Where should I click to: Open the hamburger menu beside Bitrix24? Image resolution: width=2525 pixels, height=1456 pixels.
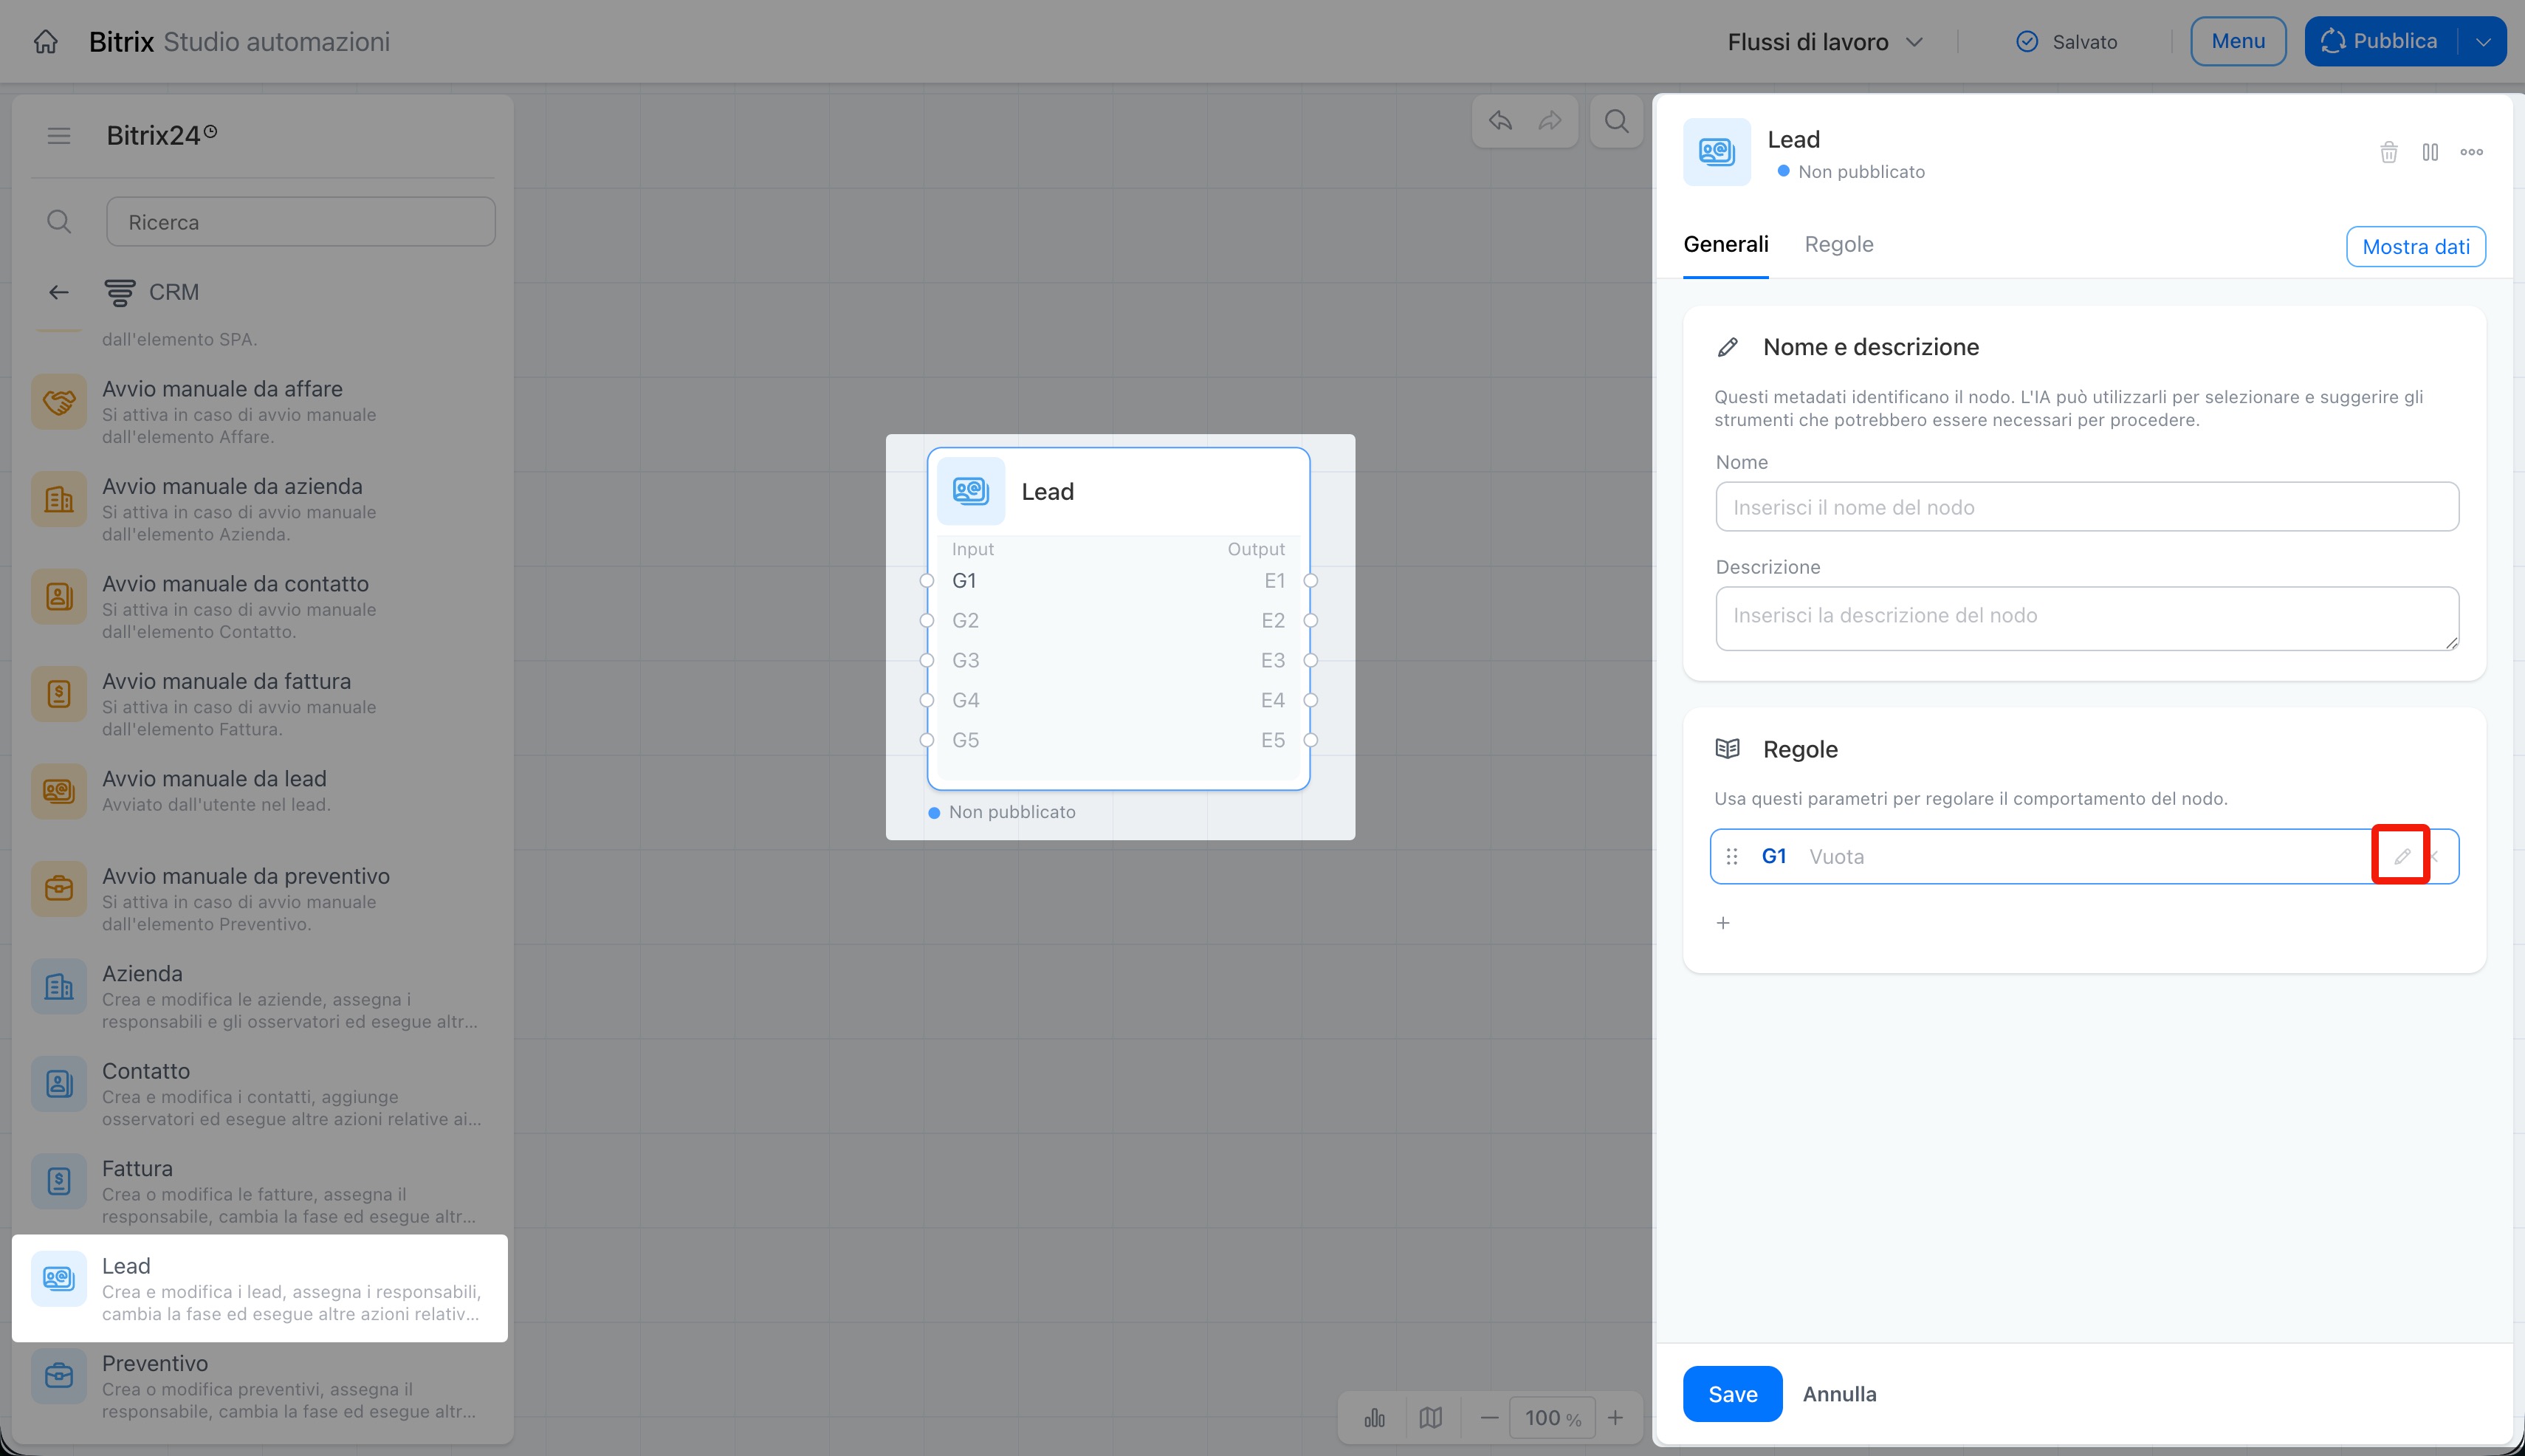59,136
